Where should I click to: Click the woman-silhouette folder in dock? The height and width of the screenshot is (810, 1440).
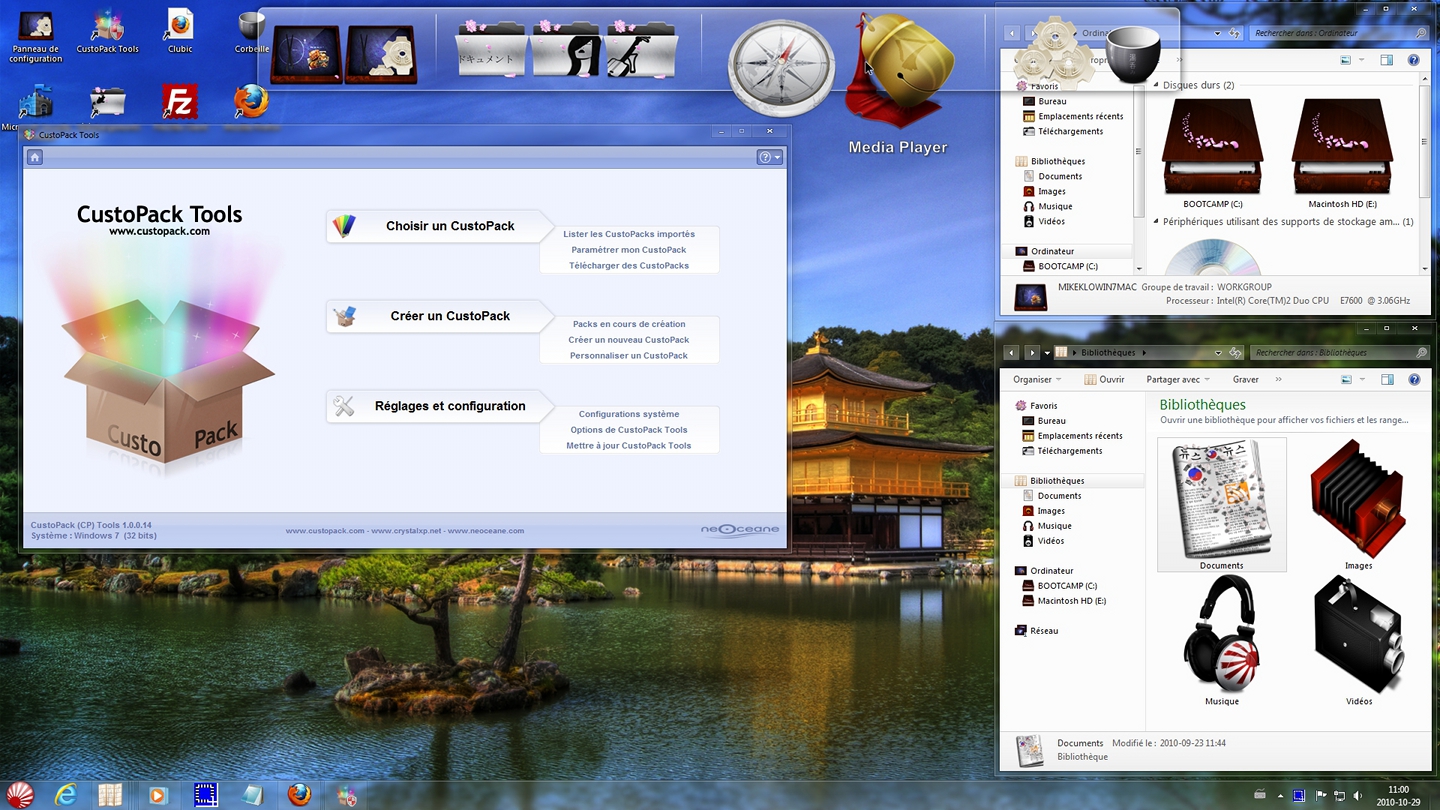[x=565, y=50]
